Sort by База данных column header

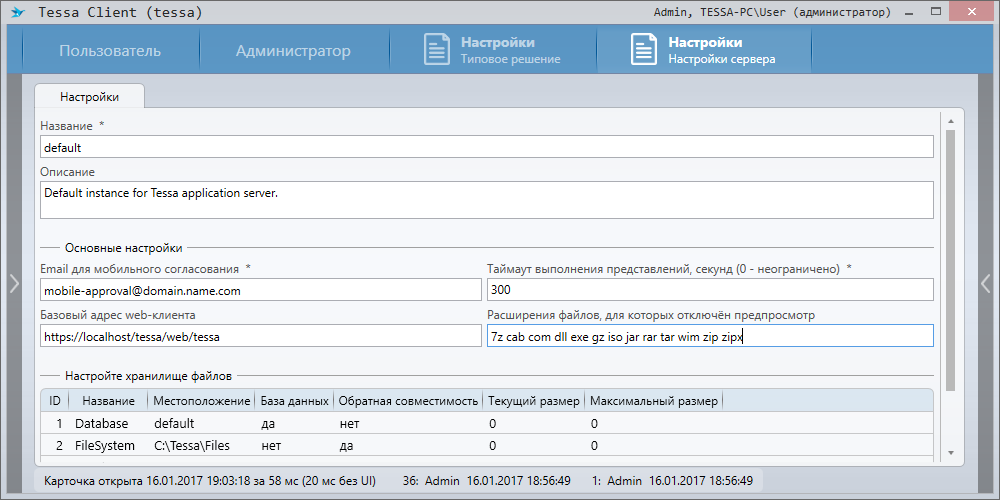(x=295, y=401)
